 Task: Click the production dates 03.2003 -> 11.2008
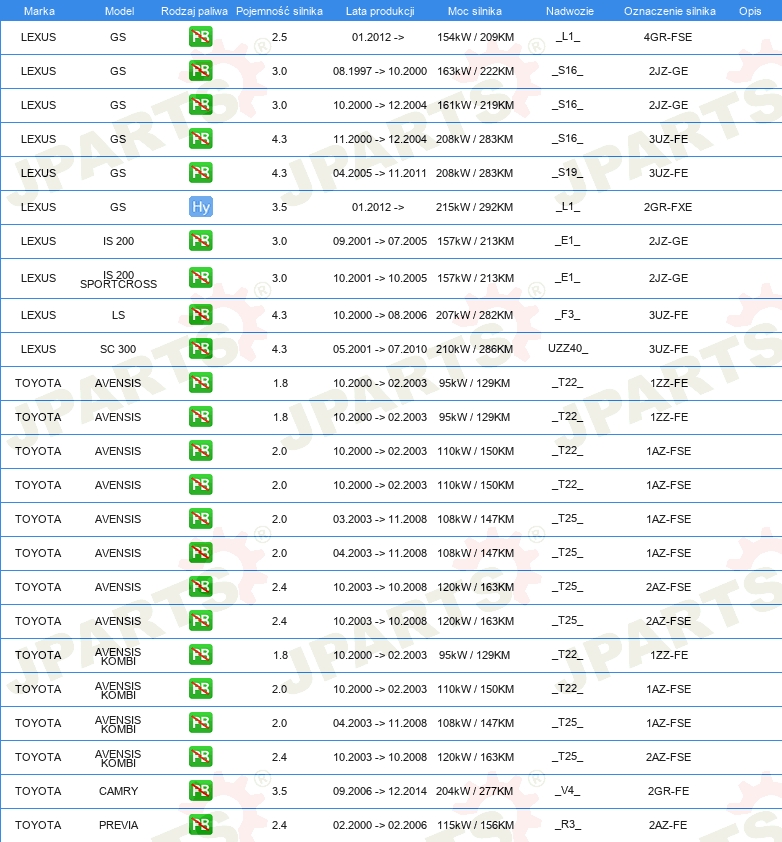(380, 519)
